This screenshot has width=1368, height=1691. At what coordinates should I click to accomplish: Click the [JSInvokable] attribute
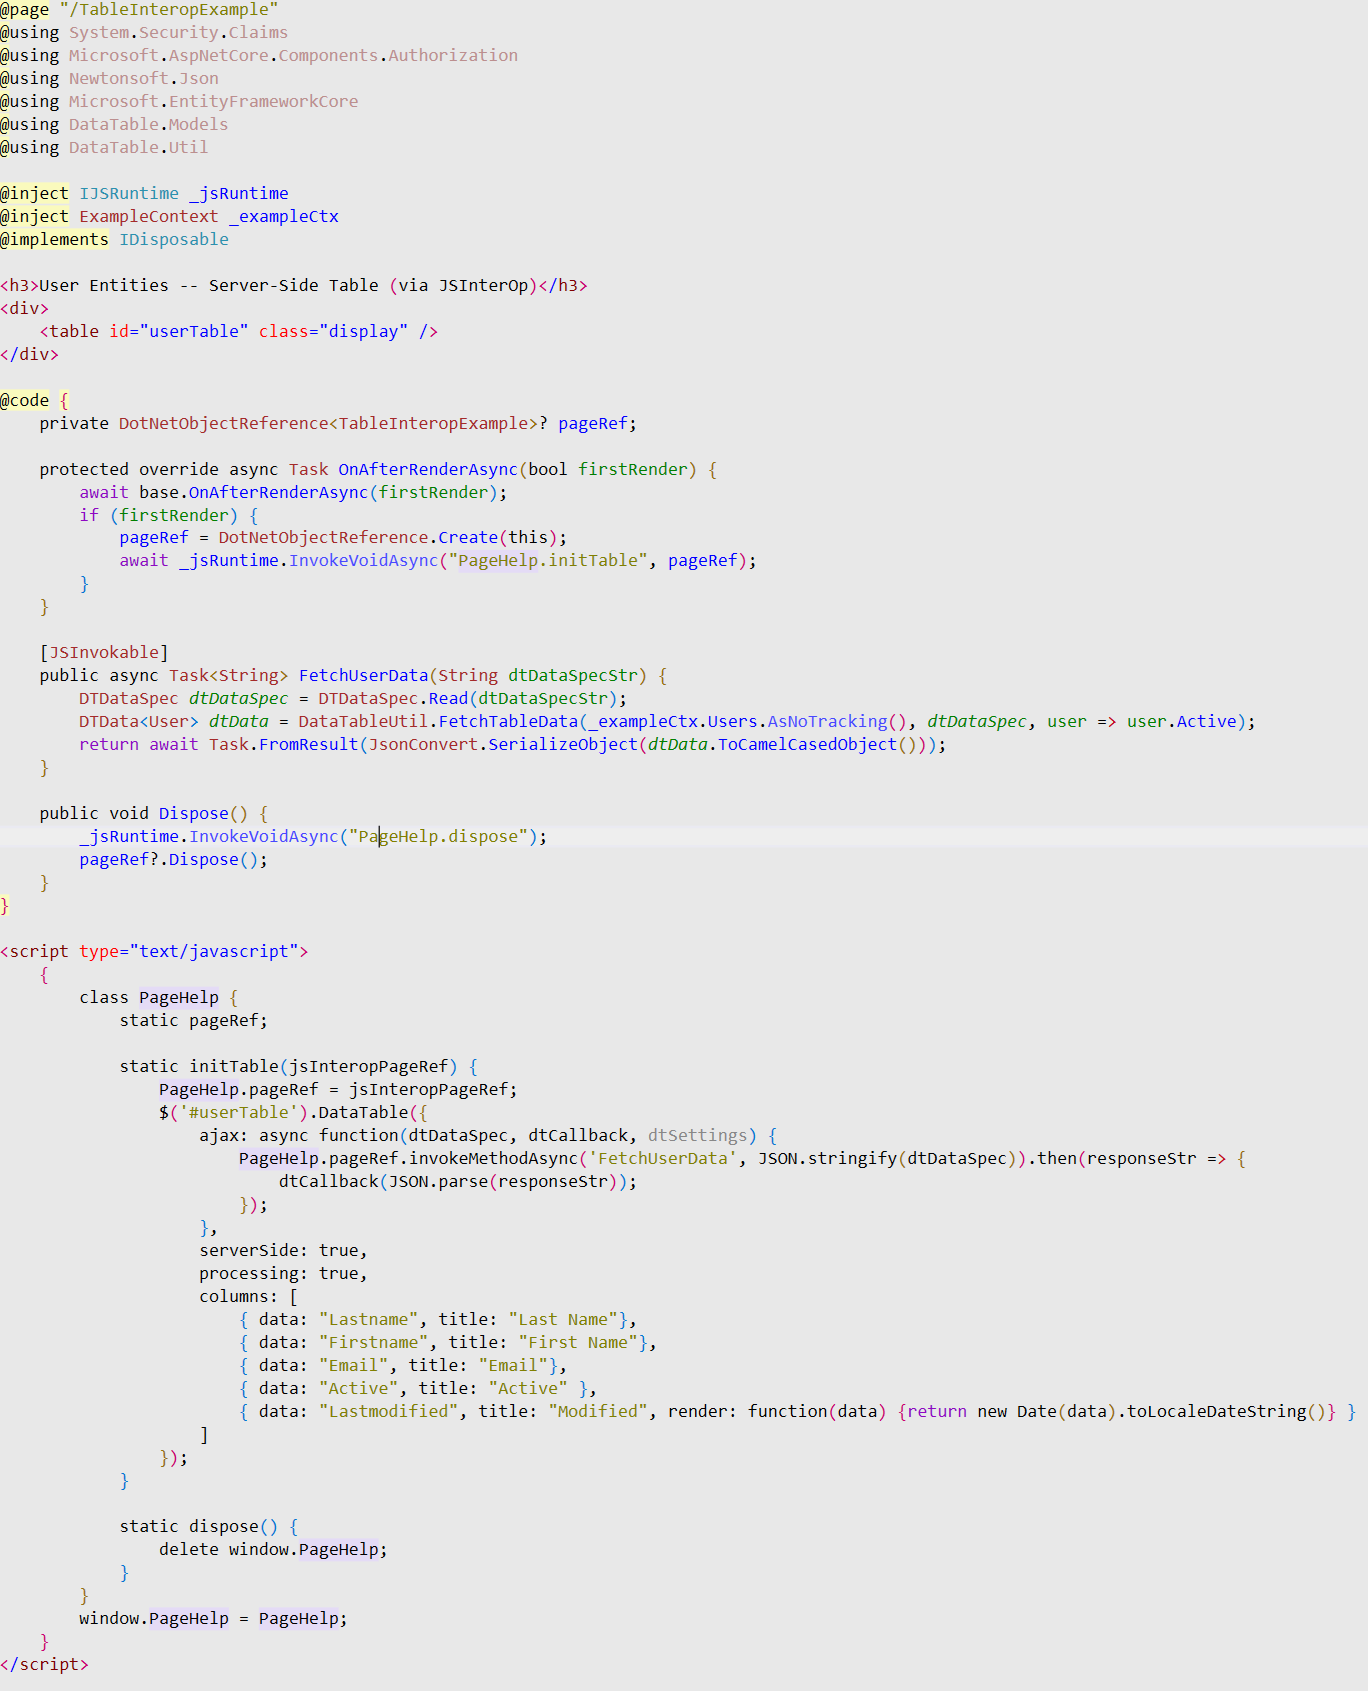(104, 654)
